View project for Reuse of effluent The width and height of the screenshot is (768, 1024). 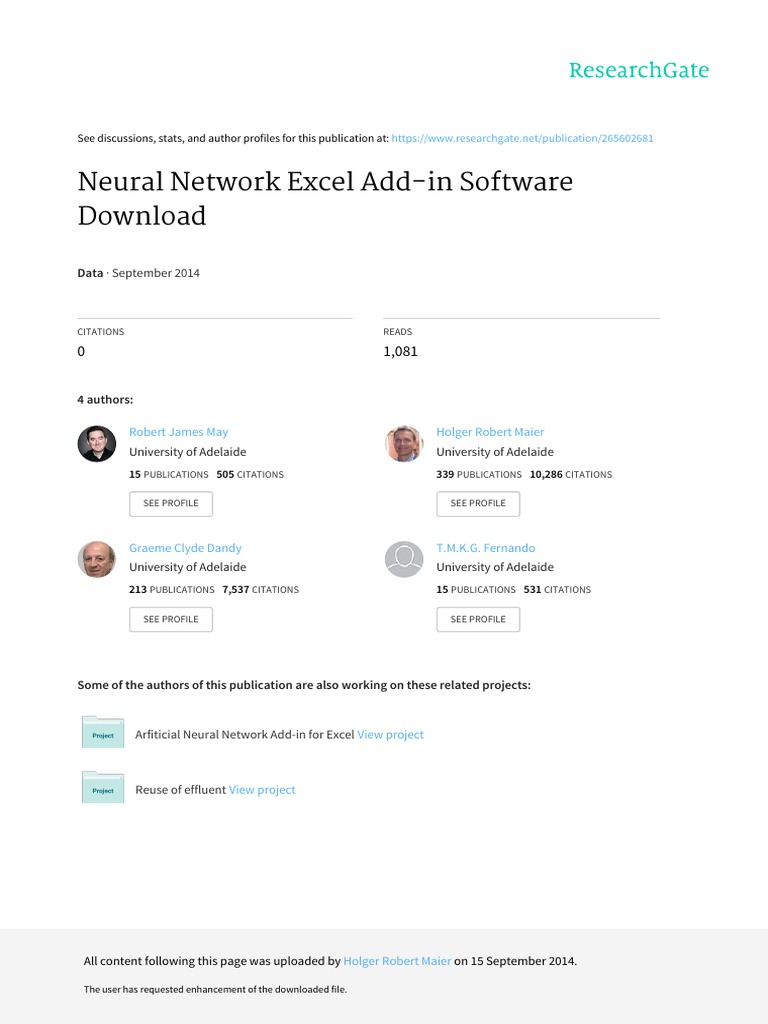click(x=262, y=790)
